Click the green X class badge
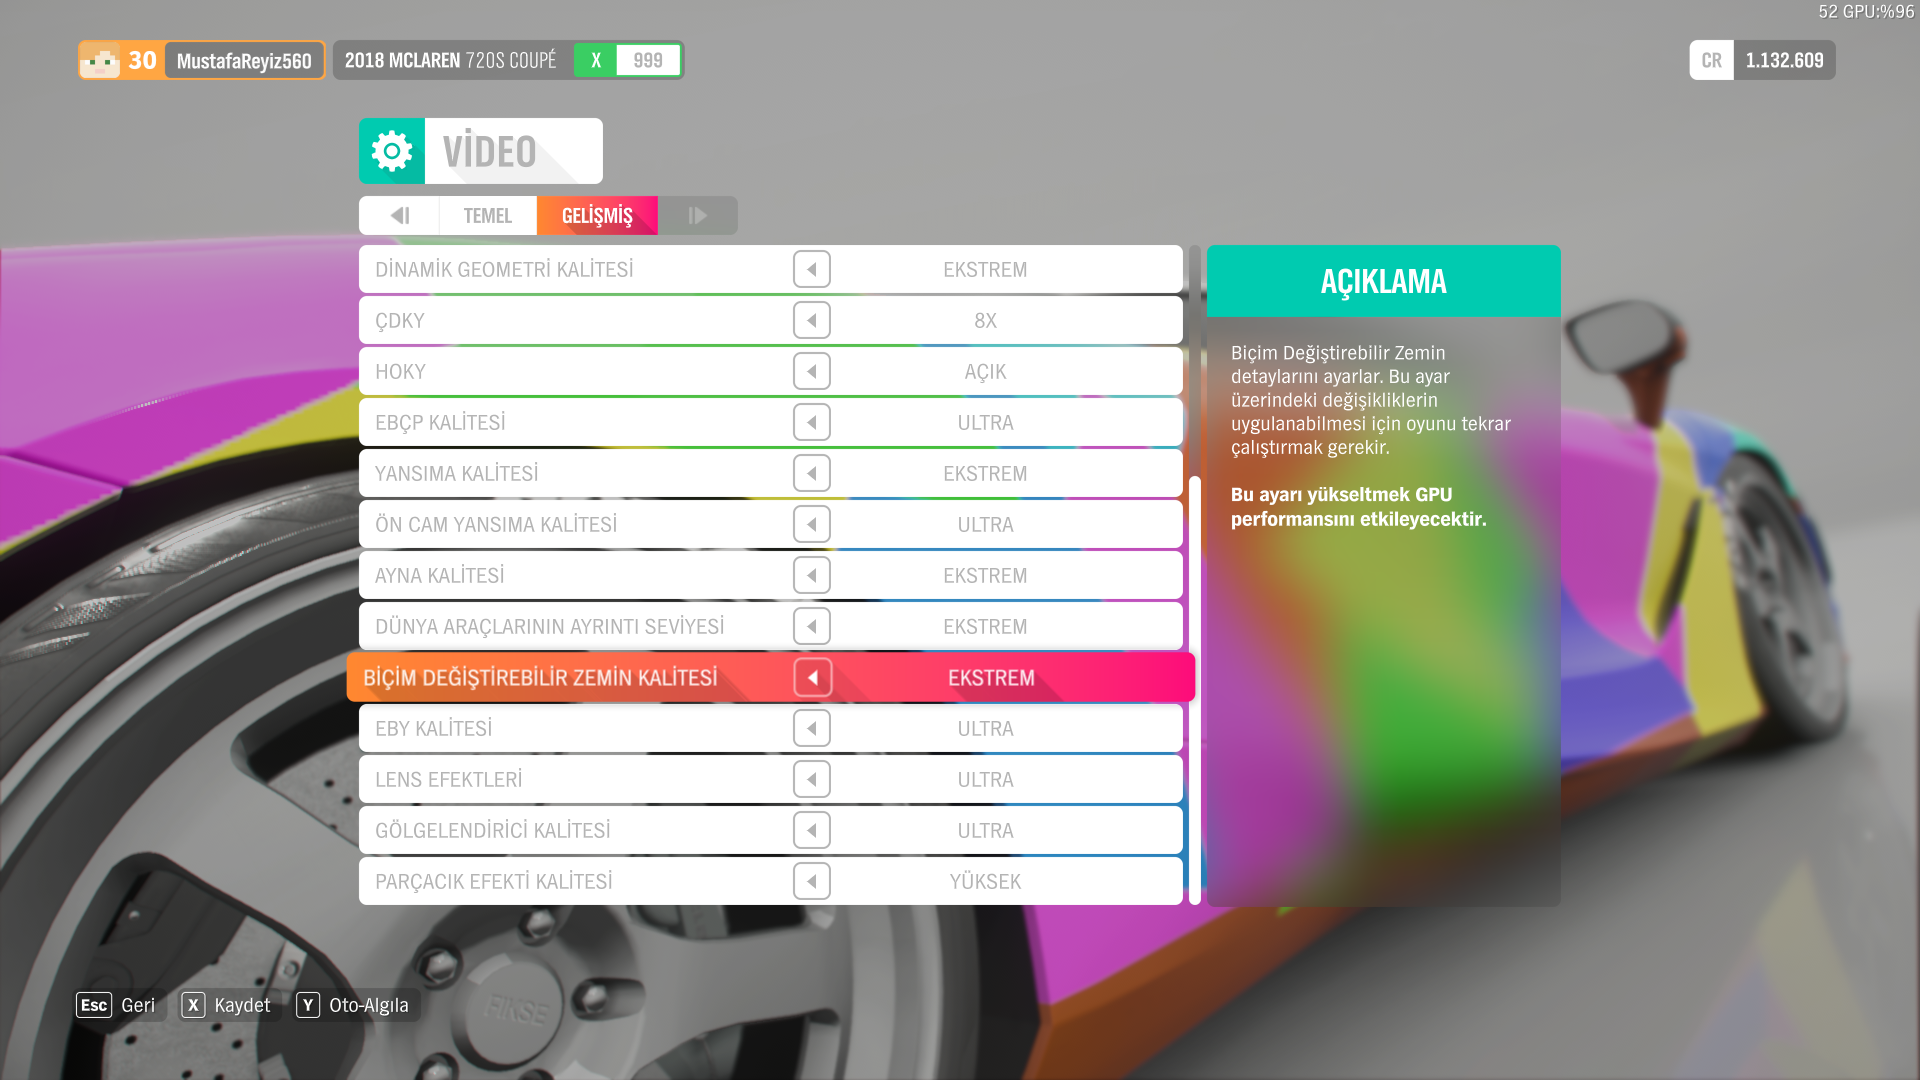This screenshot has width=1920, height=1080. [x=596, y=60]
